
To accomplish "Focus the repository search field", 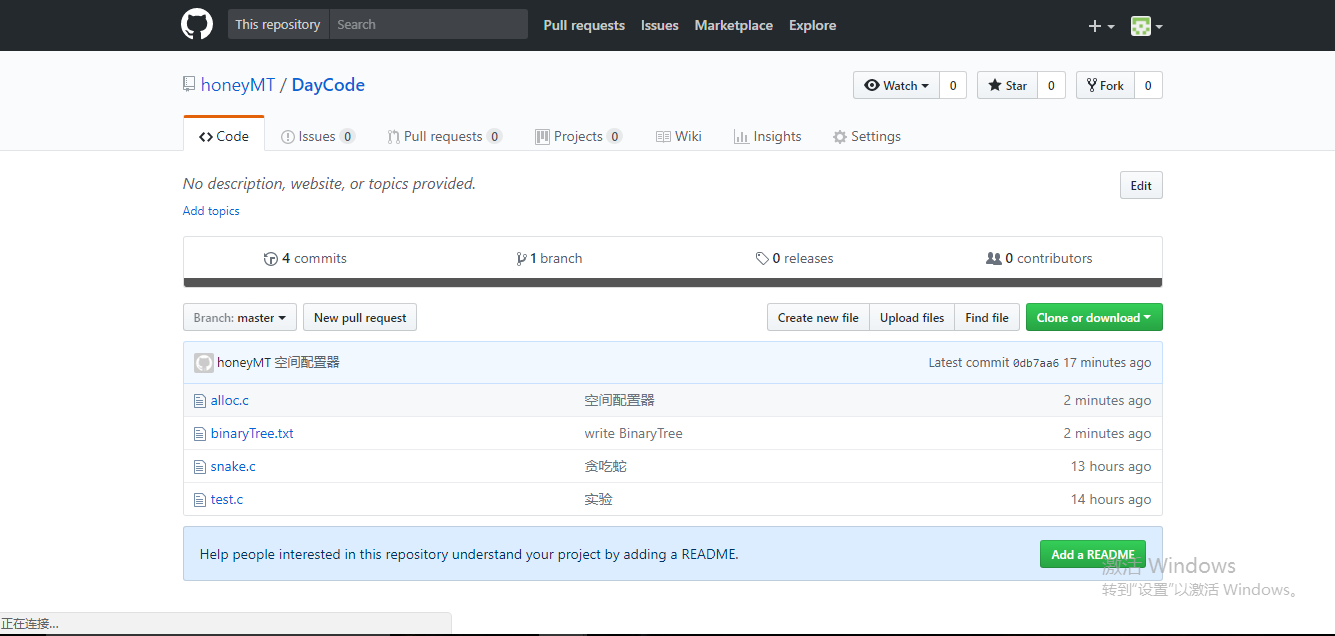I will pos(428,25).
